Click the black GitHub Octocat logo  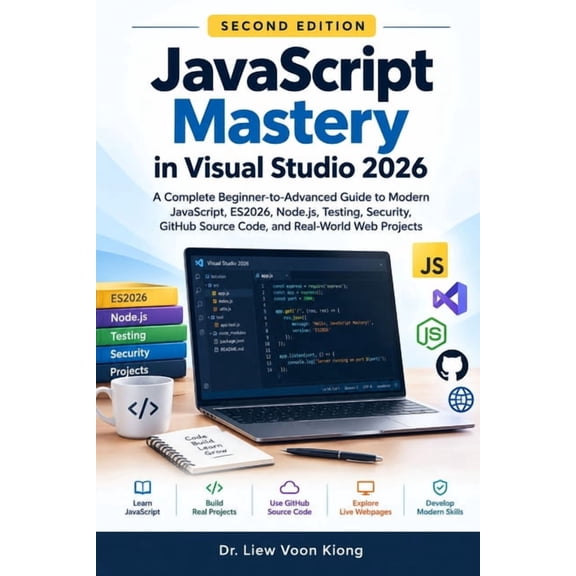(x=452, y=365)
